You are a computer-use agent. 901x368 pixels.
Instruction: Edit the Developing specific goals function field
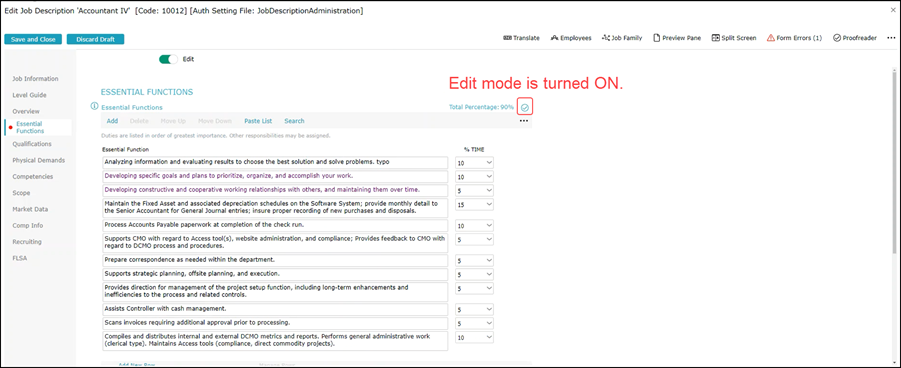(x=275, y=177)
